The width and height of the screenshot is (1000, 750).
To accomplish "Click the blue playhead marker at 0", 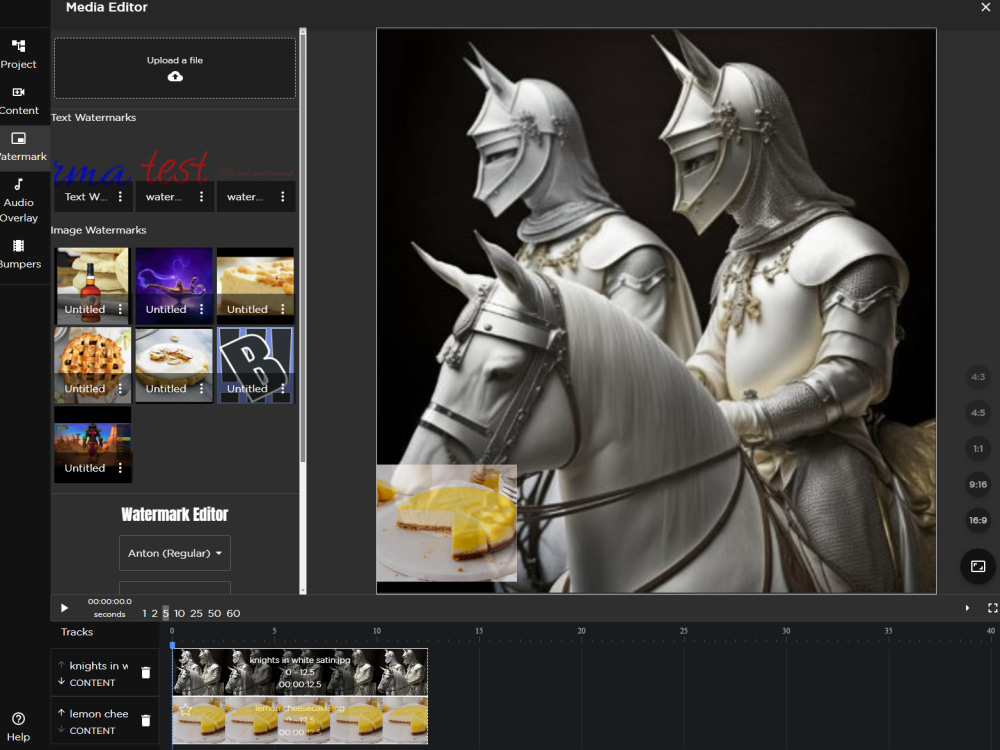I will [x=172, y=645].
